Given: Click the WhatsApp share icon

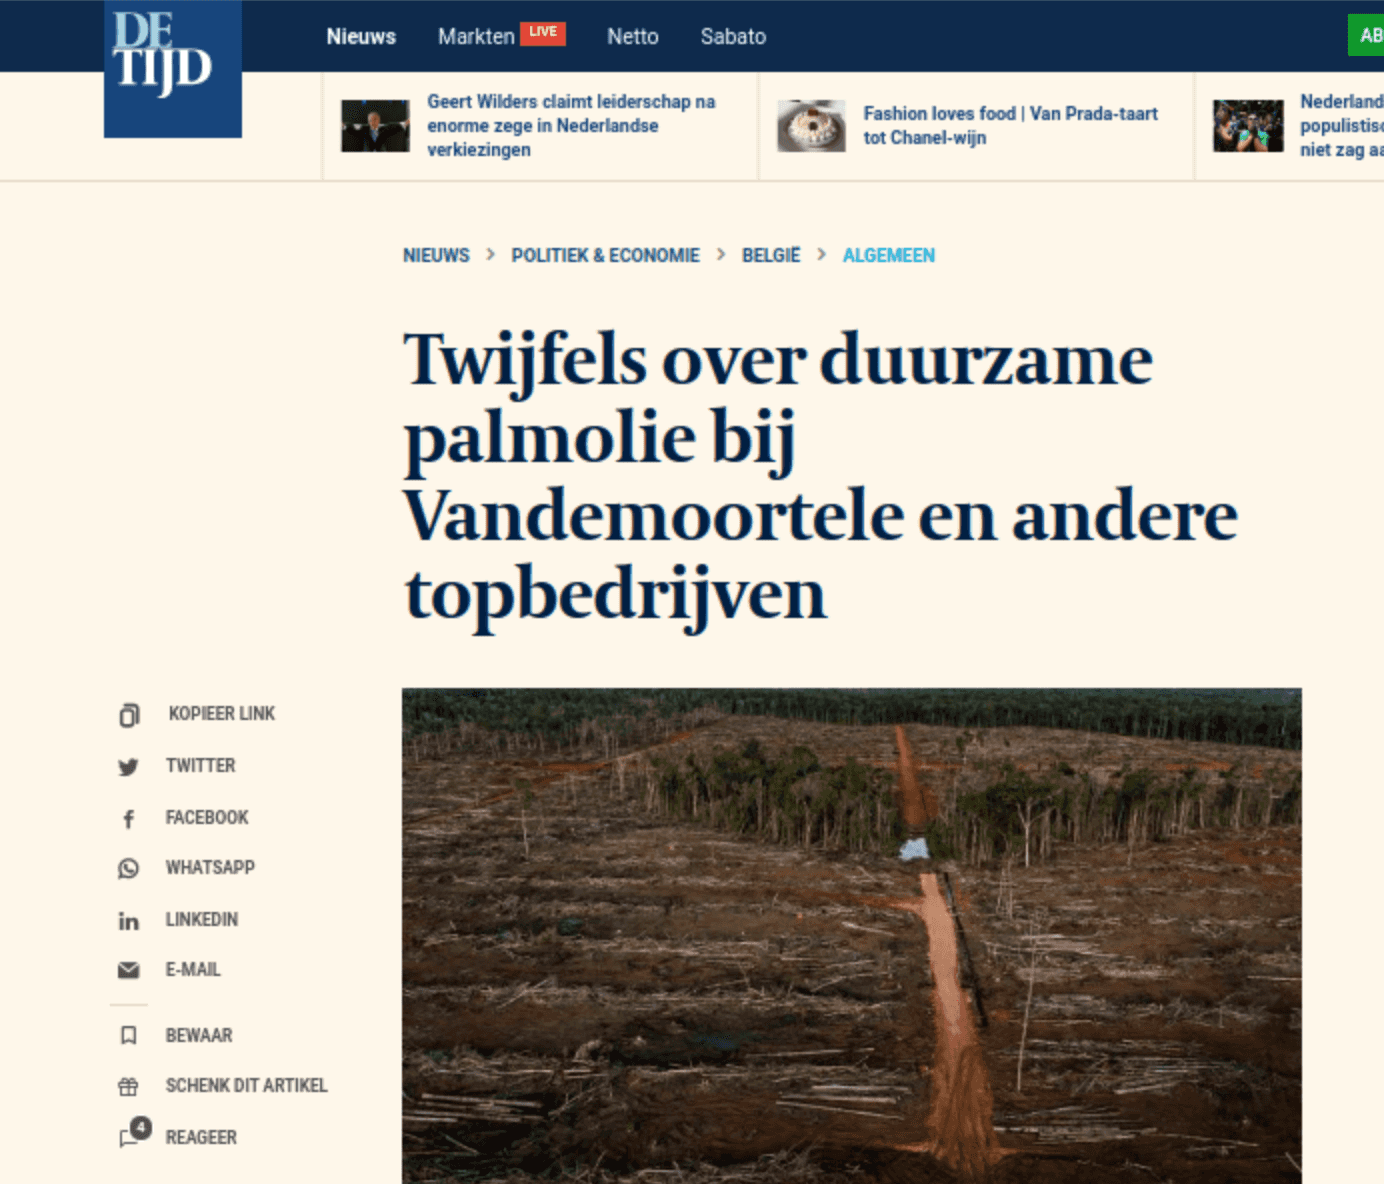Looking at the screenshot, I should 128,868.
